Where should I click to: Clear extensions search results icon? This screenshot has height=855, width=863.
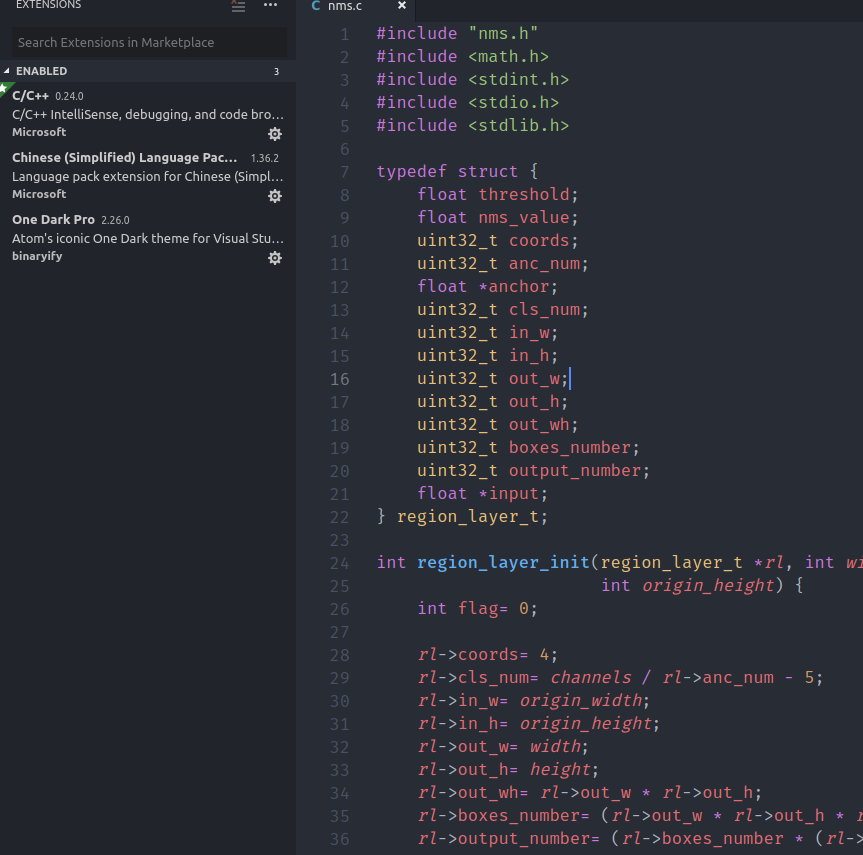pyautogui.click(x=238, y=6)
